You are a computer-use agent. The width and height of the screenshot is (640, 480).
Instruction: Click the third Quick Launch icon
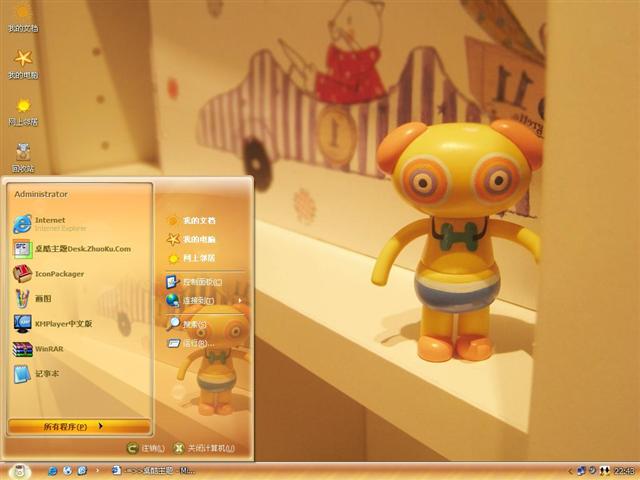coord(82,471)
